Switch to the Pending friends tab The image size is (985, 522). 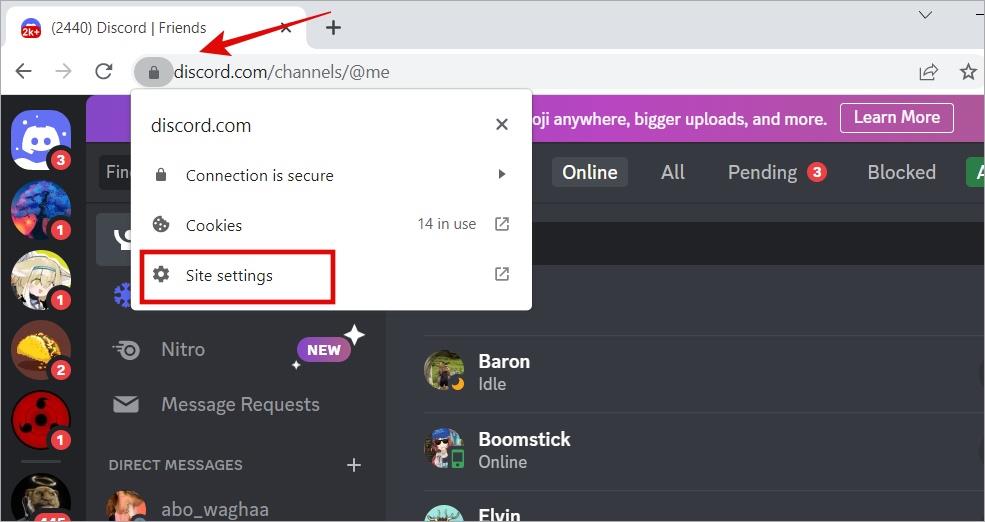[x=776, y=172]
